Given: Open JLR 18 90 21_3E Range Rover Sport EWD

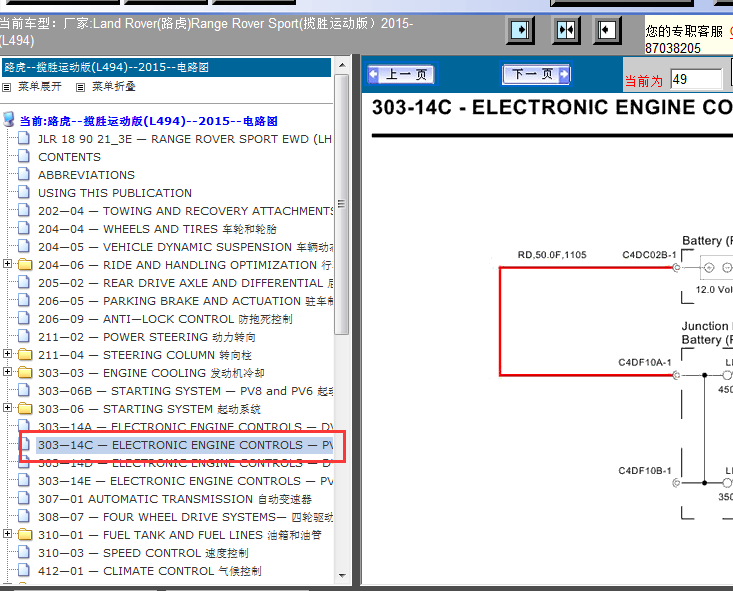Looking at the screenshot, I should point(185,139).
